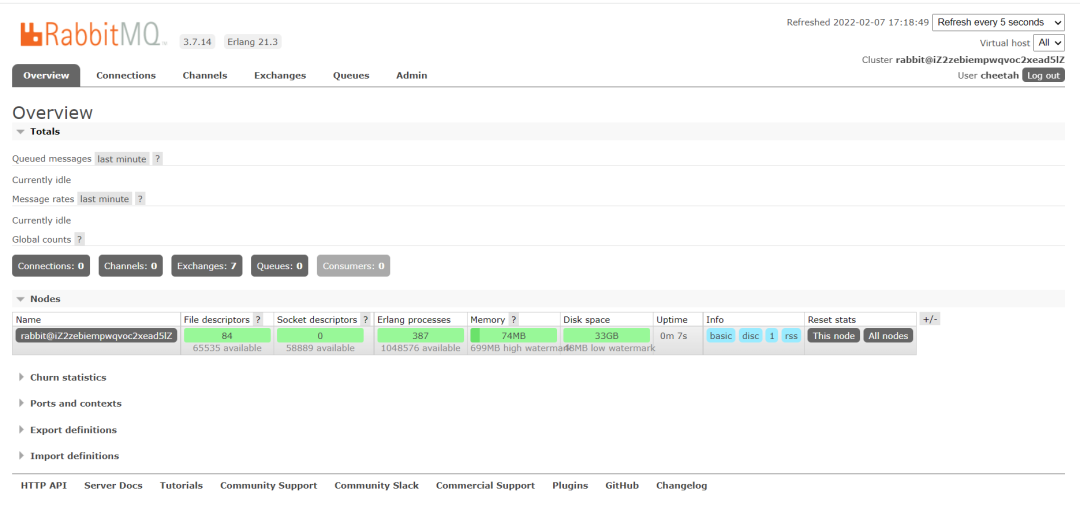Viewport: 1080px width, 514px height.
Task: Open help for File descriptors column
Action: 258,320
